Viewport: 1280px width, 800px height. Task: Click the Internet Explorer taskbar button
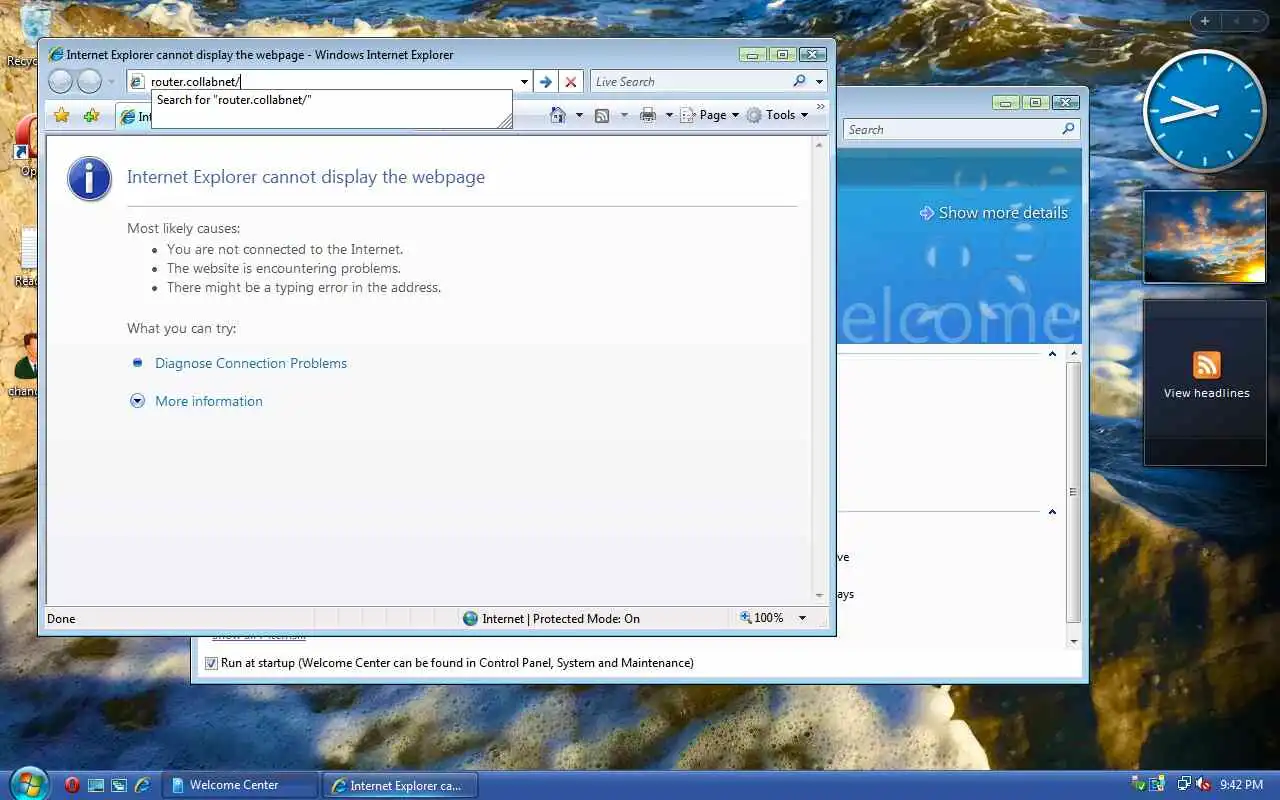[399, 785]
